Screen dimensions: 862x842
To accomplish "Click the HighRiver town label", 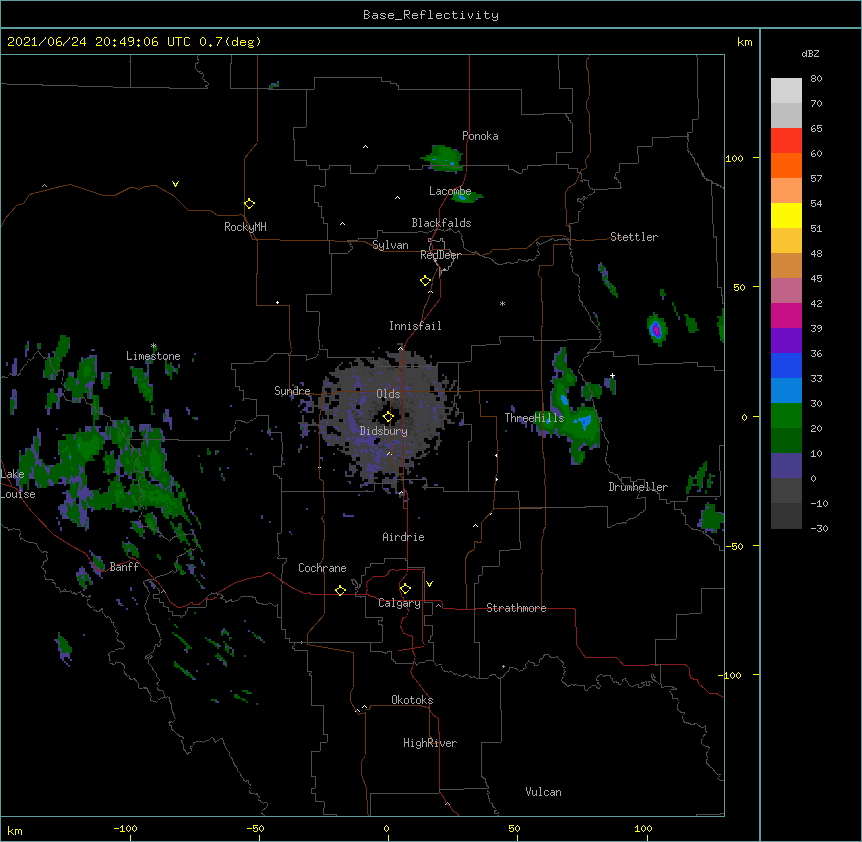I will [430, 743].
